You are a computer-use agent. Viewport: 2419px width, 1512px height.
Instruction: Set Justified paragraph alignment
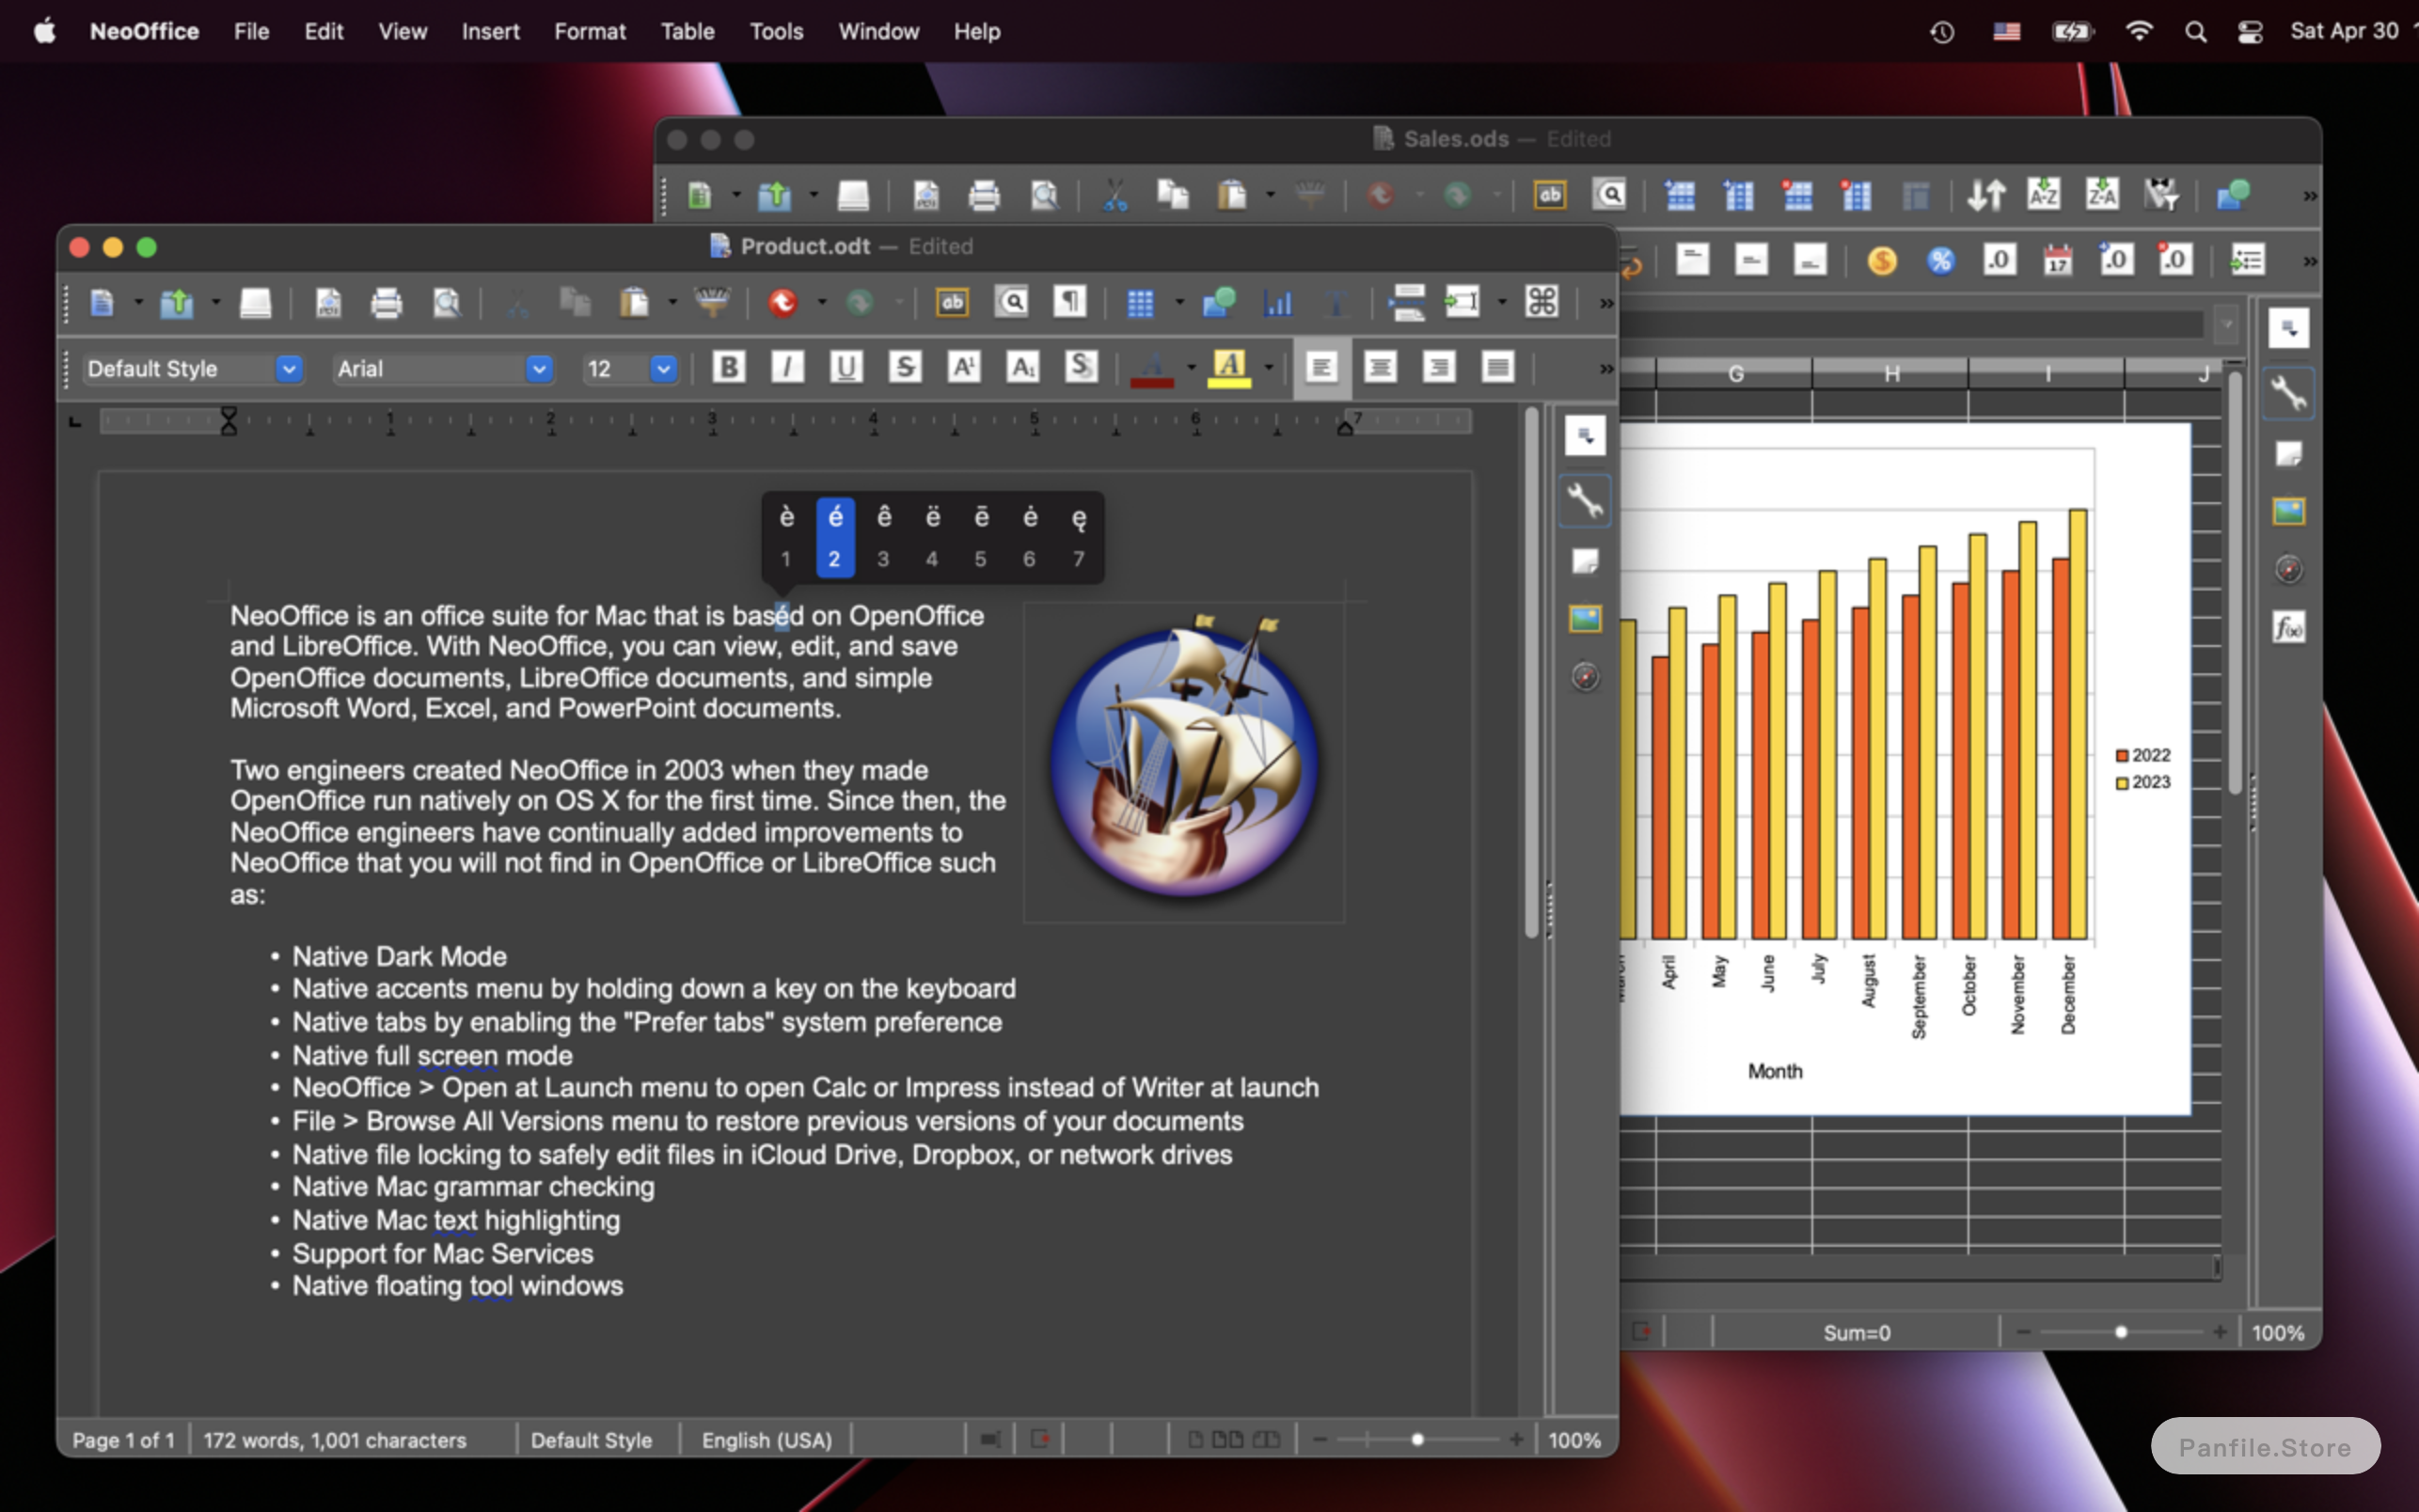click(x=1497, y=367)
